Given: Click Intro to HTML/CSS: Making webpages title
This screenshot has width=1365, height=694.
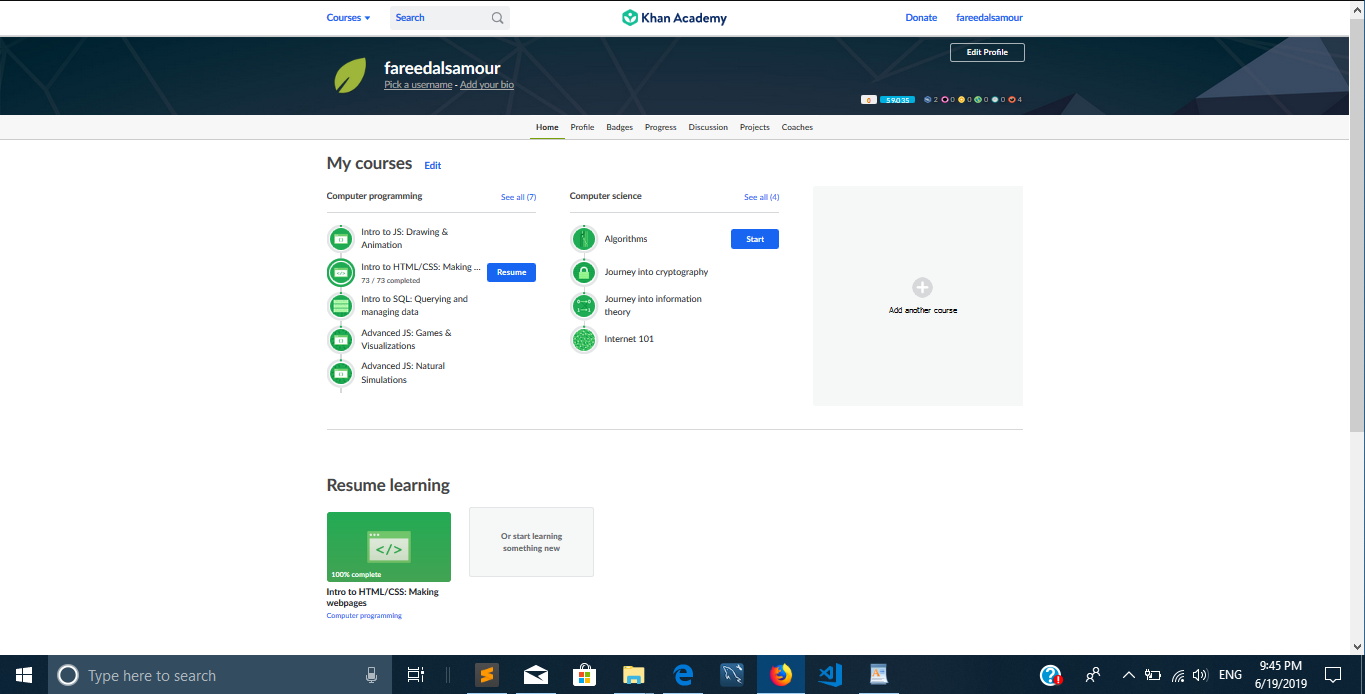Looking at the screenshot, I should pos(382,597).
